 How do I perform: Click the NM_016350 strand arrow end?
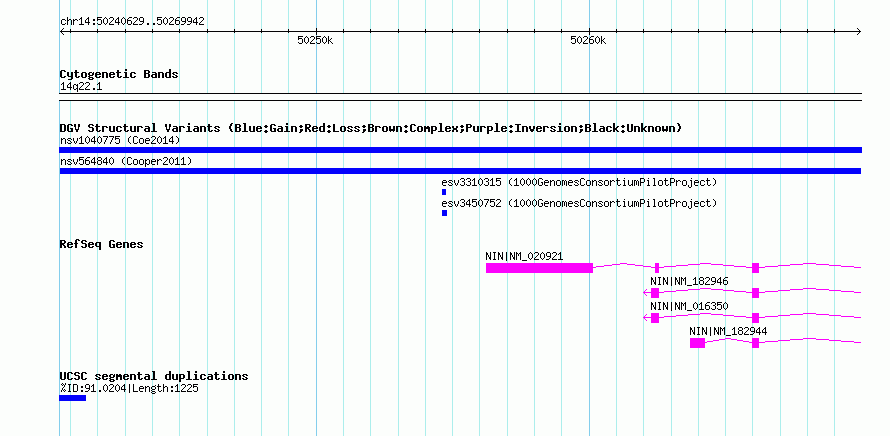tap(646, 318)
